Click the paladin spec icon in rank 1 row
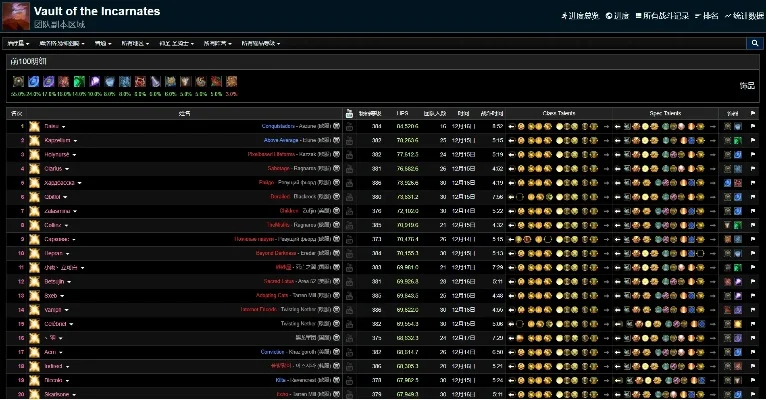Viewport: 766px width, 400px height. click(34, 126)
